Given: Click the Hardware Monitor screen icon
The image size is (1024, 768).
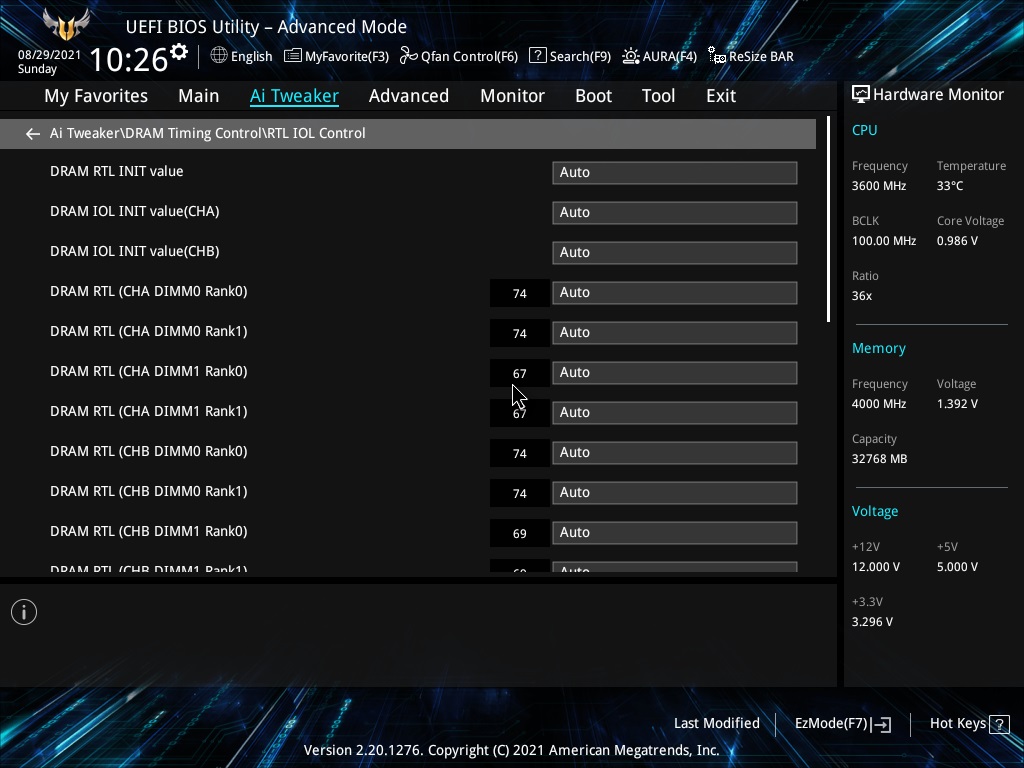Looking at the screenshot, I should pos(861,94).
